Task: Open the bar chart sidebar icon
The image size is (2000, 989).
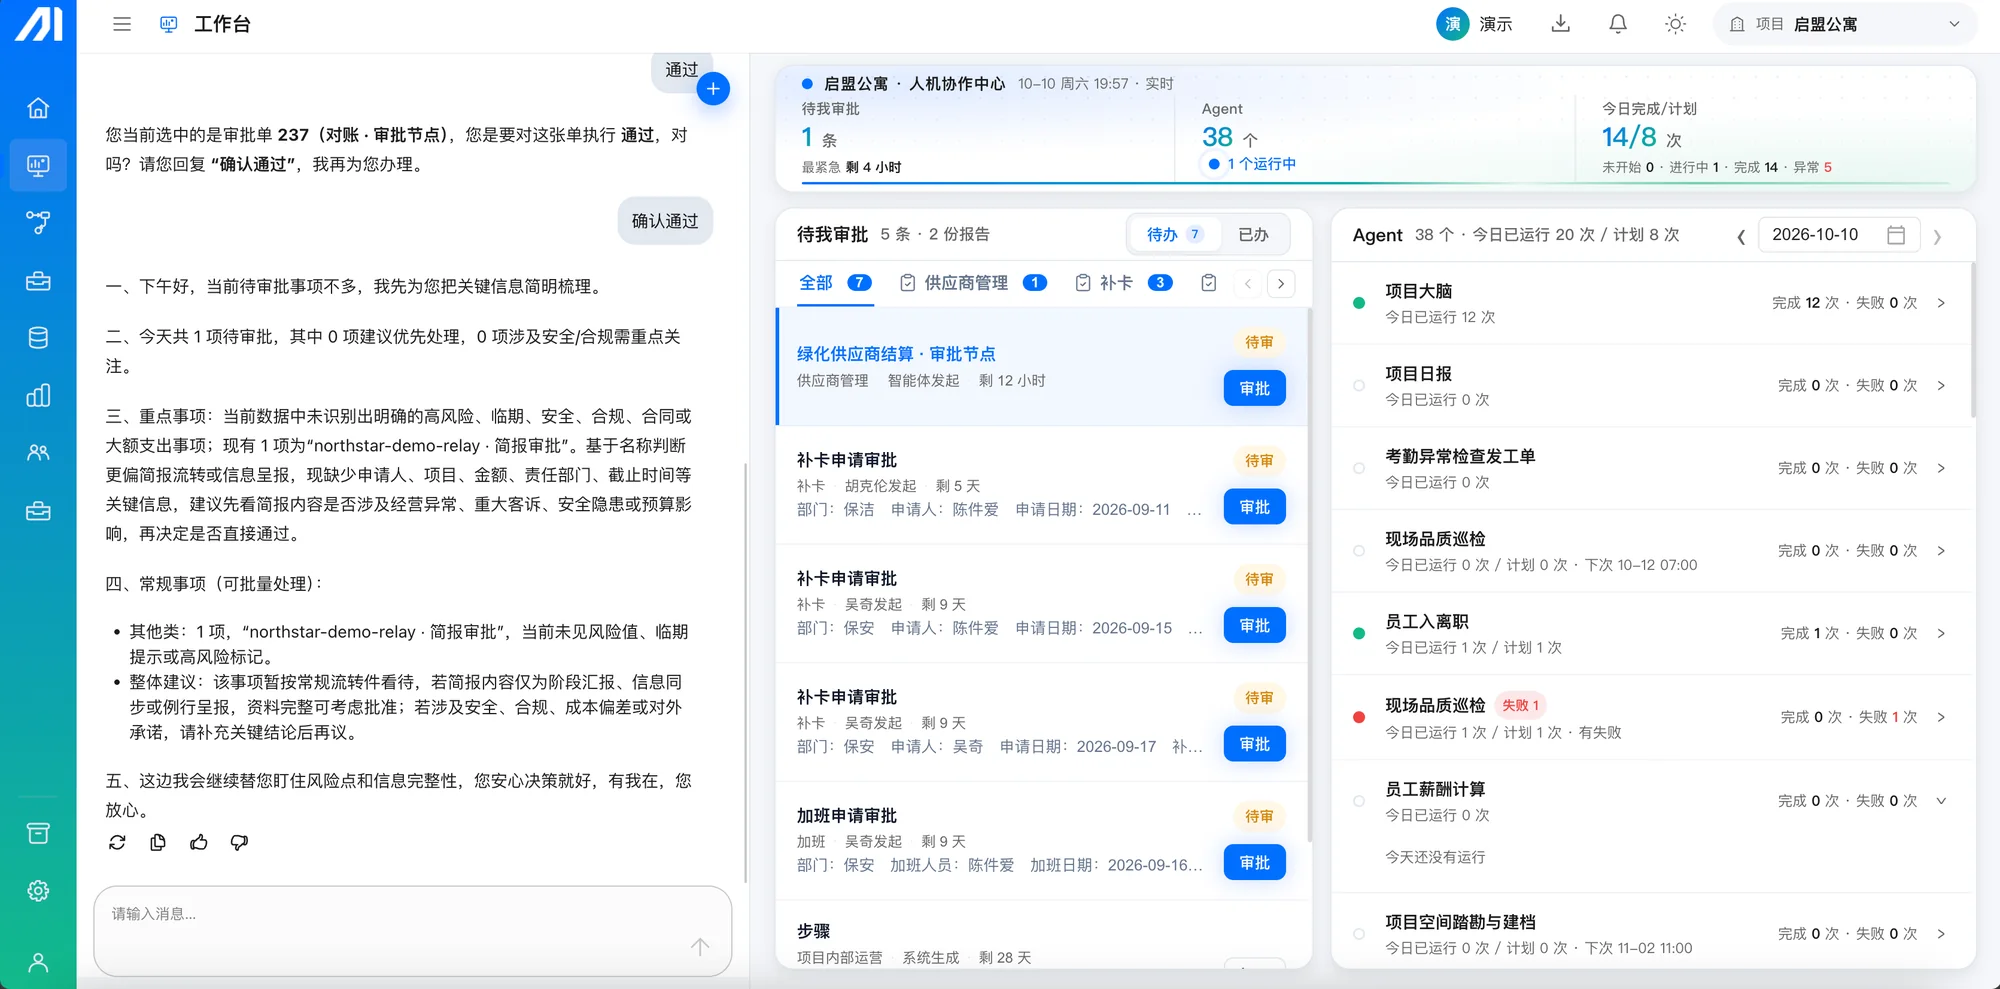Action: (38, 395)
